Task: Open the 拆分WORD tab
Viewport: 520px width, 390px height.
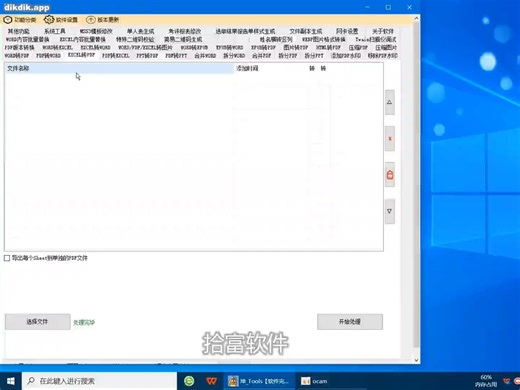Action: point(234,56)
